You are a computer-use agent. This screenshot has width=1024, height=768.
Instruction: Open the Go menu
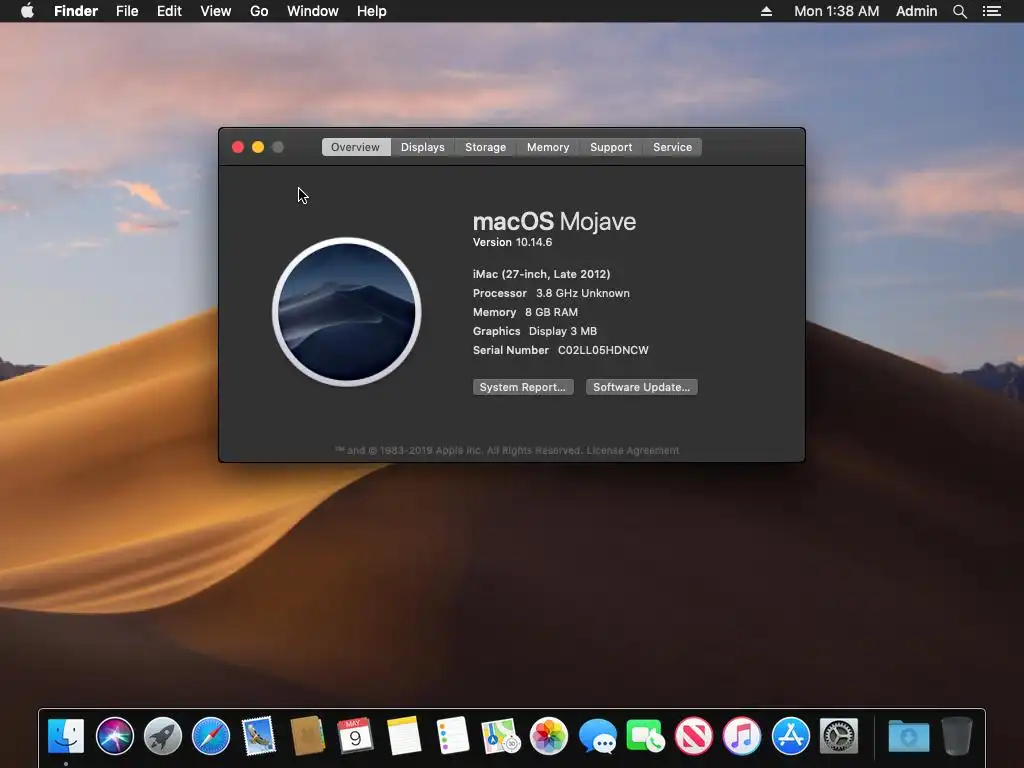pos(259,11)
